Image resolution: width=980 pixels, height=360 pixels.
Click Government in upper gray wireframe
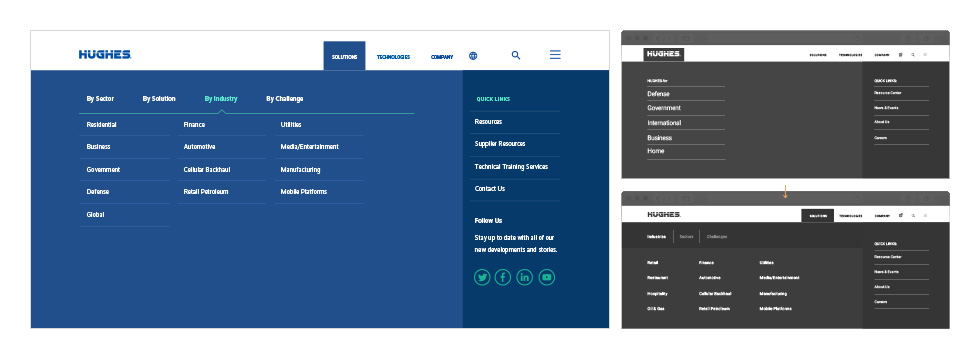[x=664, y=108]
